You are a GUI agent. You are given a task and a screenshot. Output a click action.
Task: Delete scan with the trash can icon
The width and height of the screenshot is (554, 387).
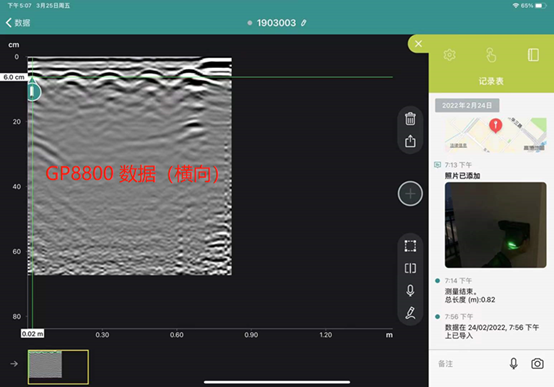[410, 119]
